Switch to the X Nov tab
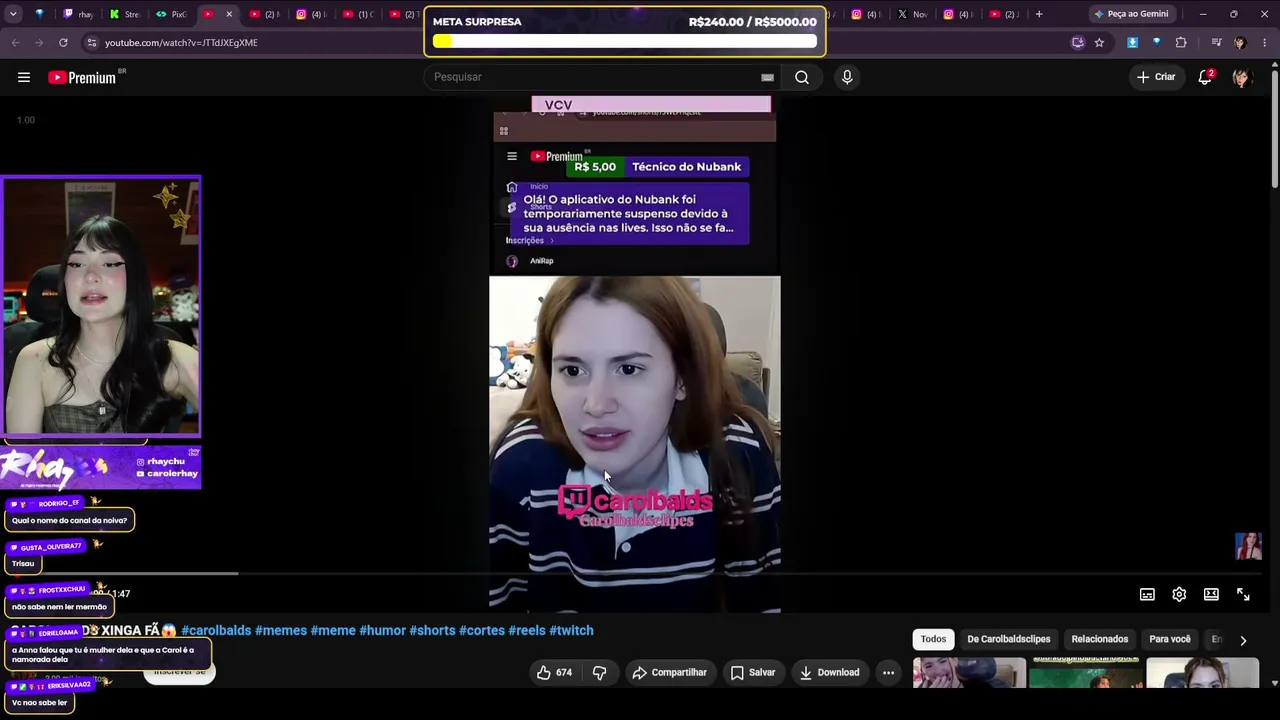 click(913, 14)
